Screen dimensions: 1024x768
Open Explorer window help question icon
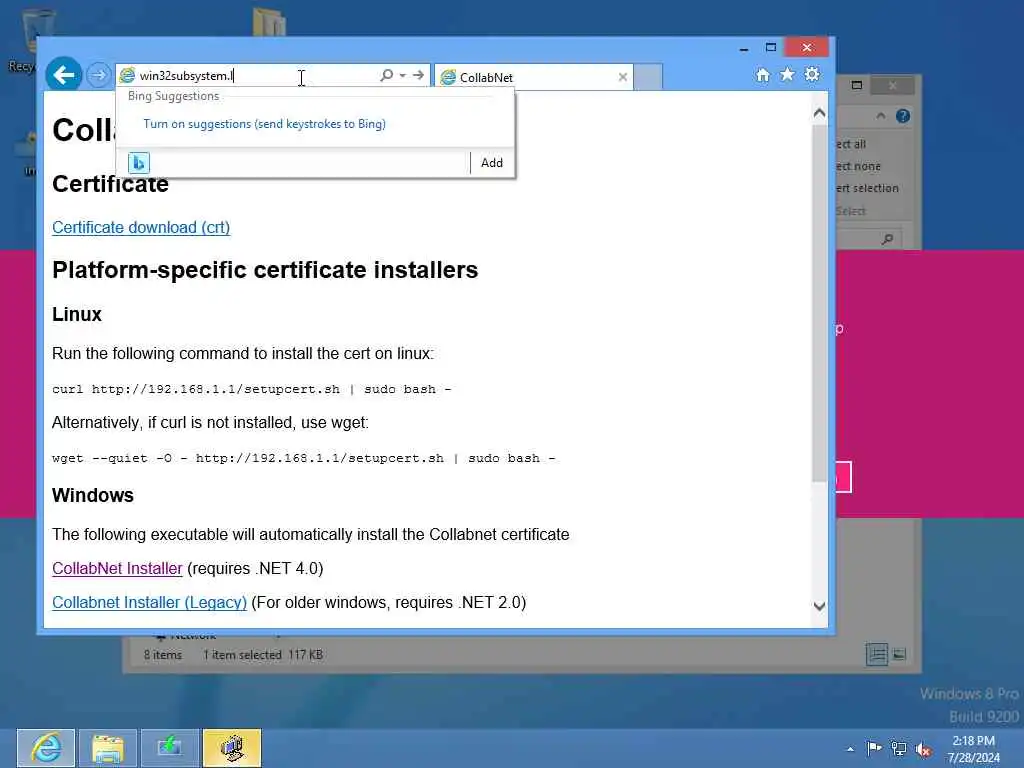point(903,116)
